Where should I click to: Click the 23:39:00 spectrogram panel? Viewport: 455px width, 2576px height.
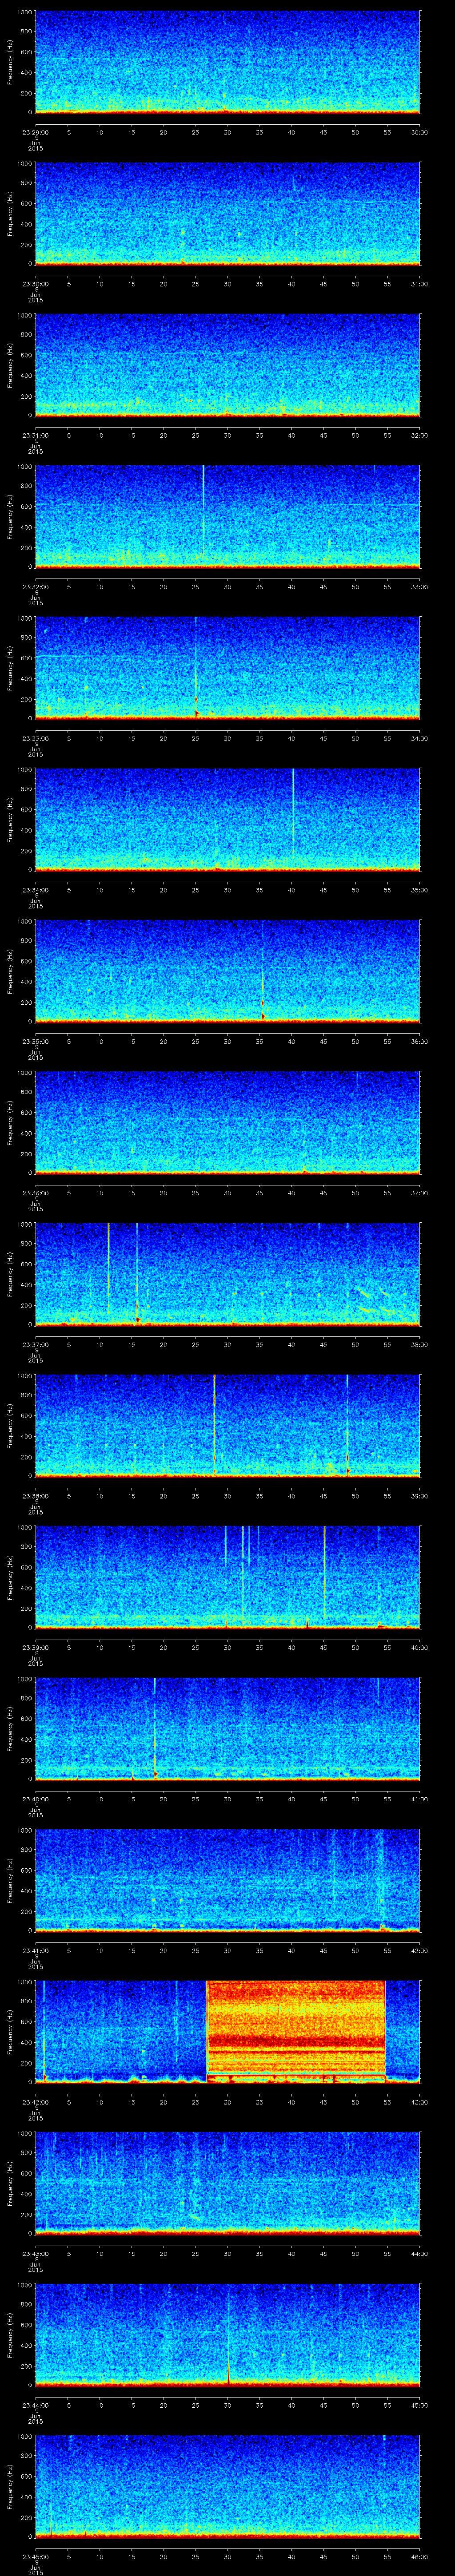click(x=227, y=1577)
